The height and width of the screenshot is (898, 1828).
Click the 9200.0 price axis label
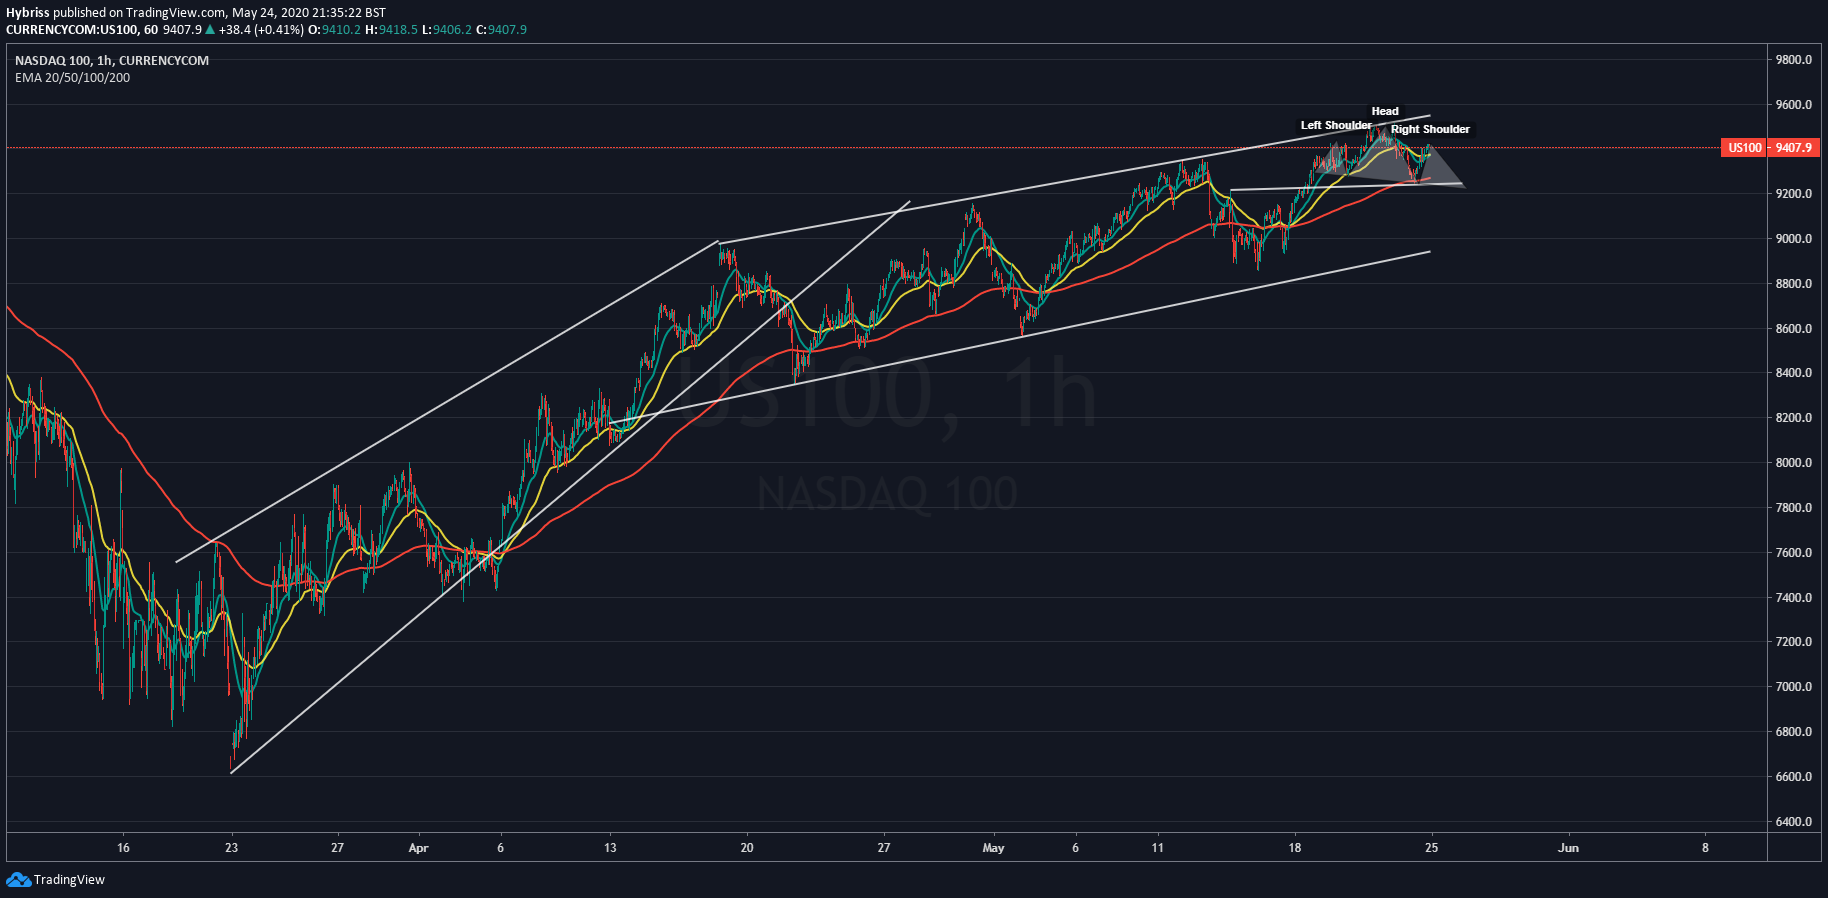click(x=1794, y=194)
